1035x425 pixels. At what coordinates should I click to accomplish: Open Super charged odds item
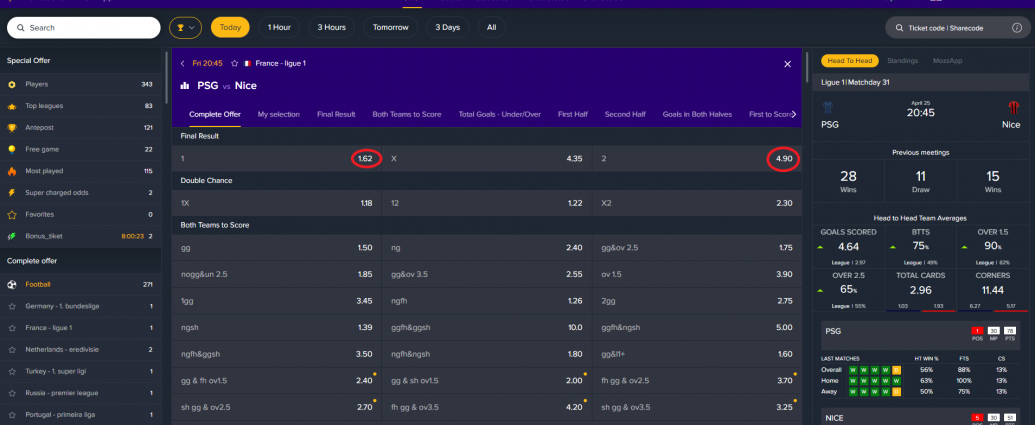tap(81, 193)
